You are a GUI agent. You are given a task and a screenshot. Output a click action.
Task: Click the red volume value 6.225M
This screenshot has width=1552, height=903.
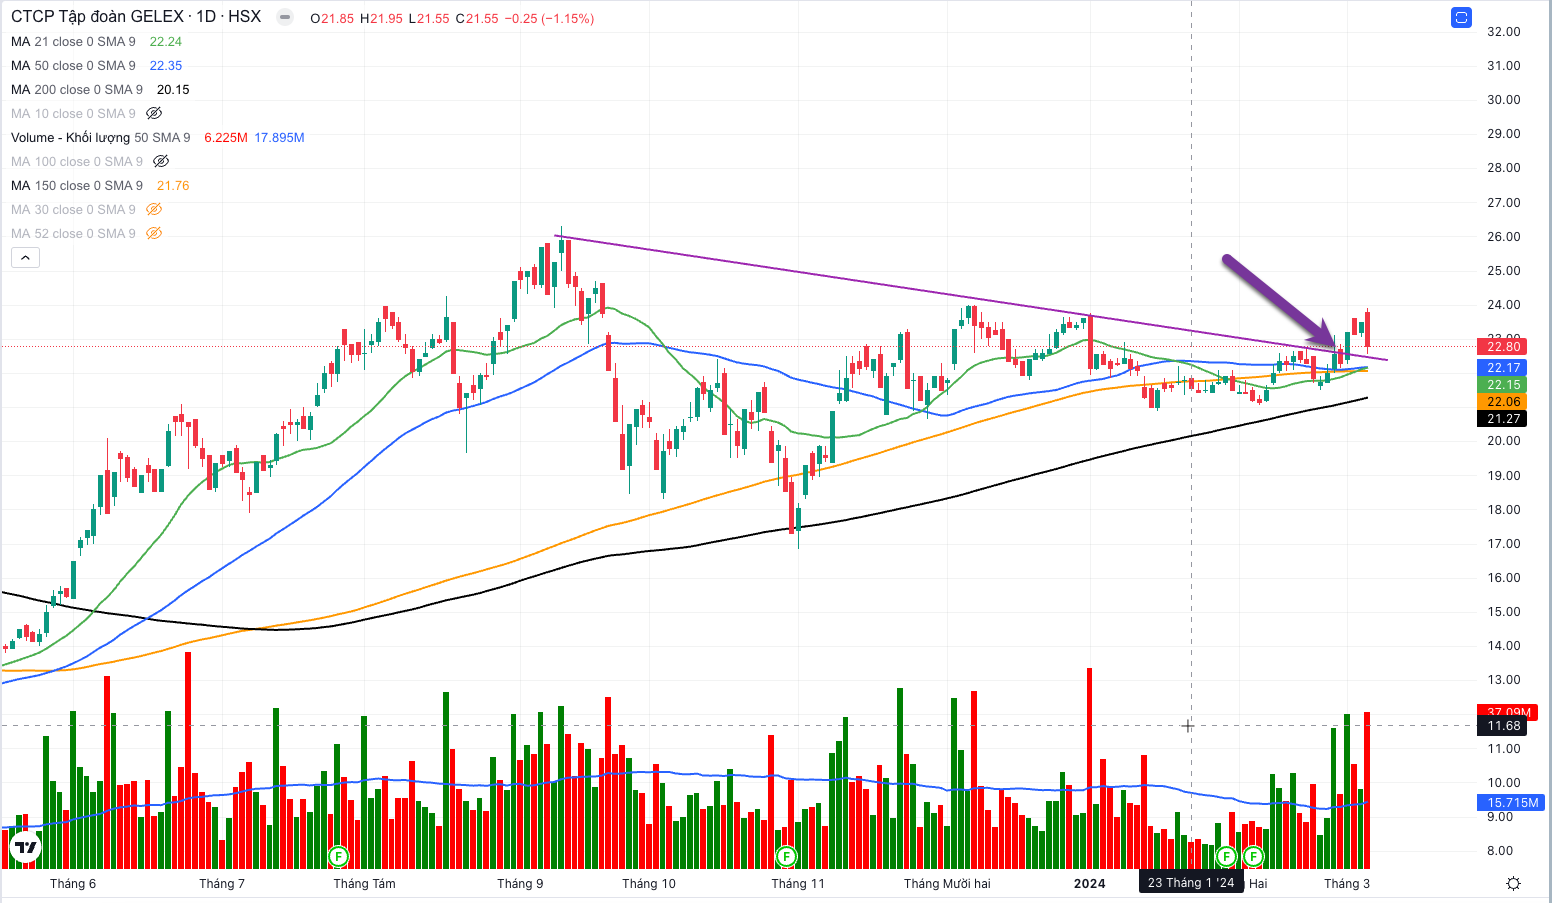click(x=226, y=137)
